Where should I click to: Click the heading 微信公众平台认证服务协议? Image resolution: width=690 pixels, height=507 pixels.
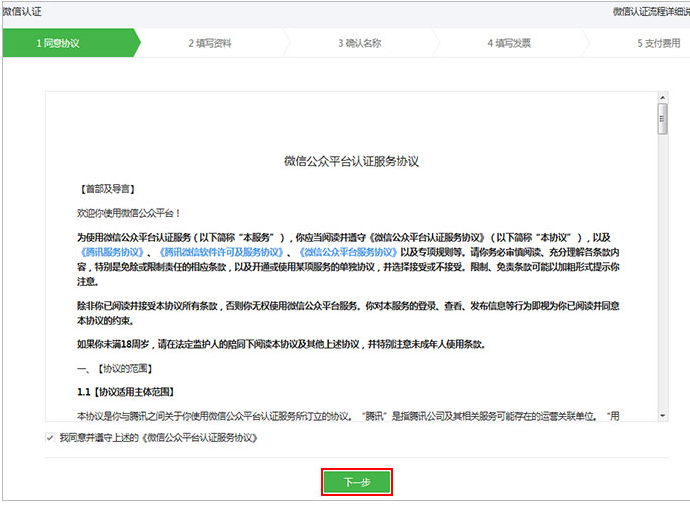(x=351, y=162)
